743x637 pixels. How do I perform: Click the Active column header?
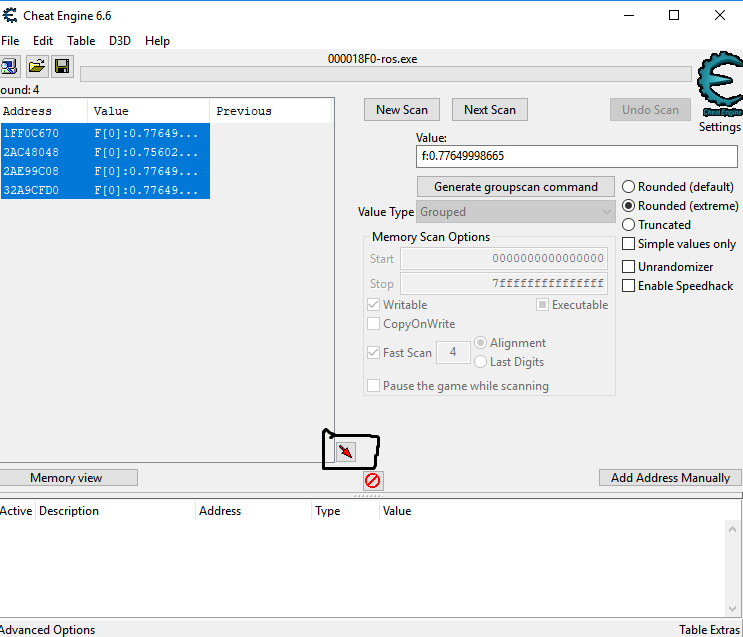16,511
